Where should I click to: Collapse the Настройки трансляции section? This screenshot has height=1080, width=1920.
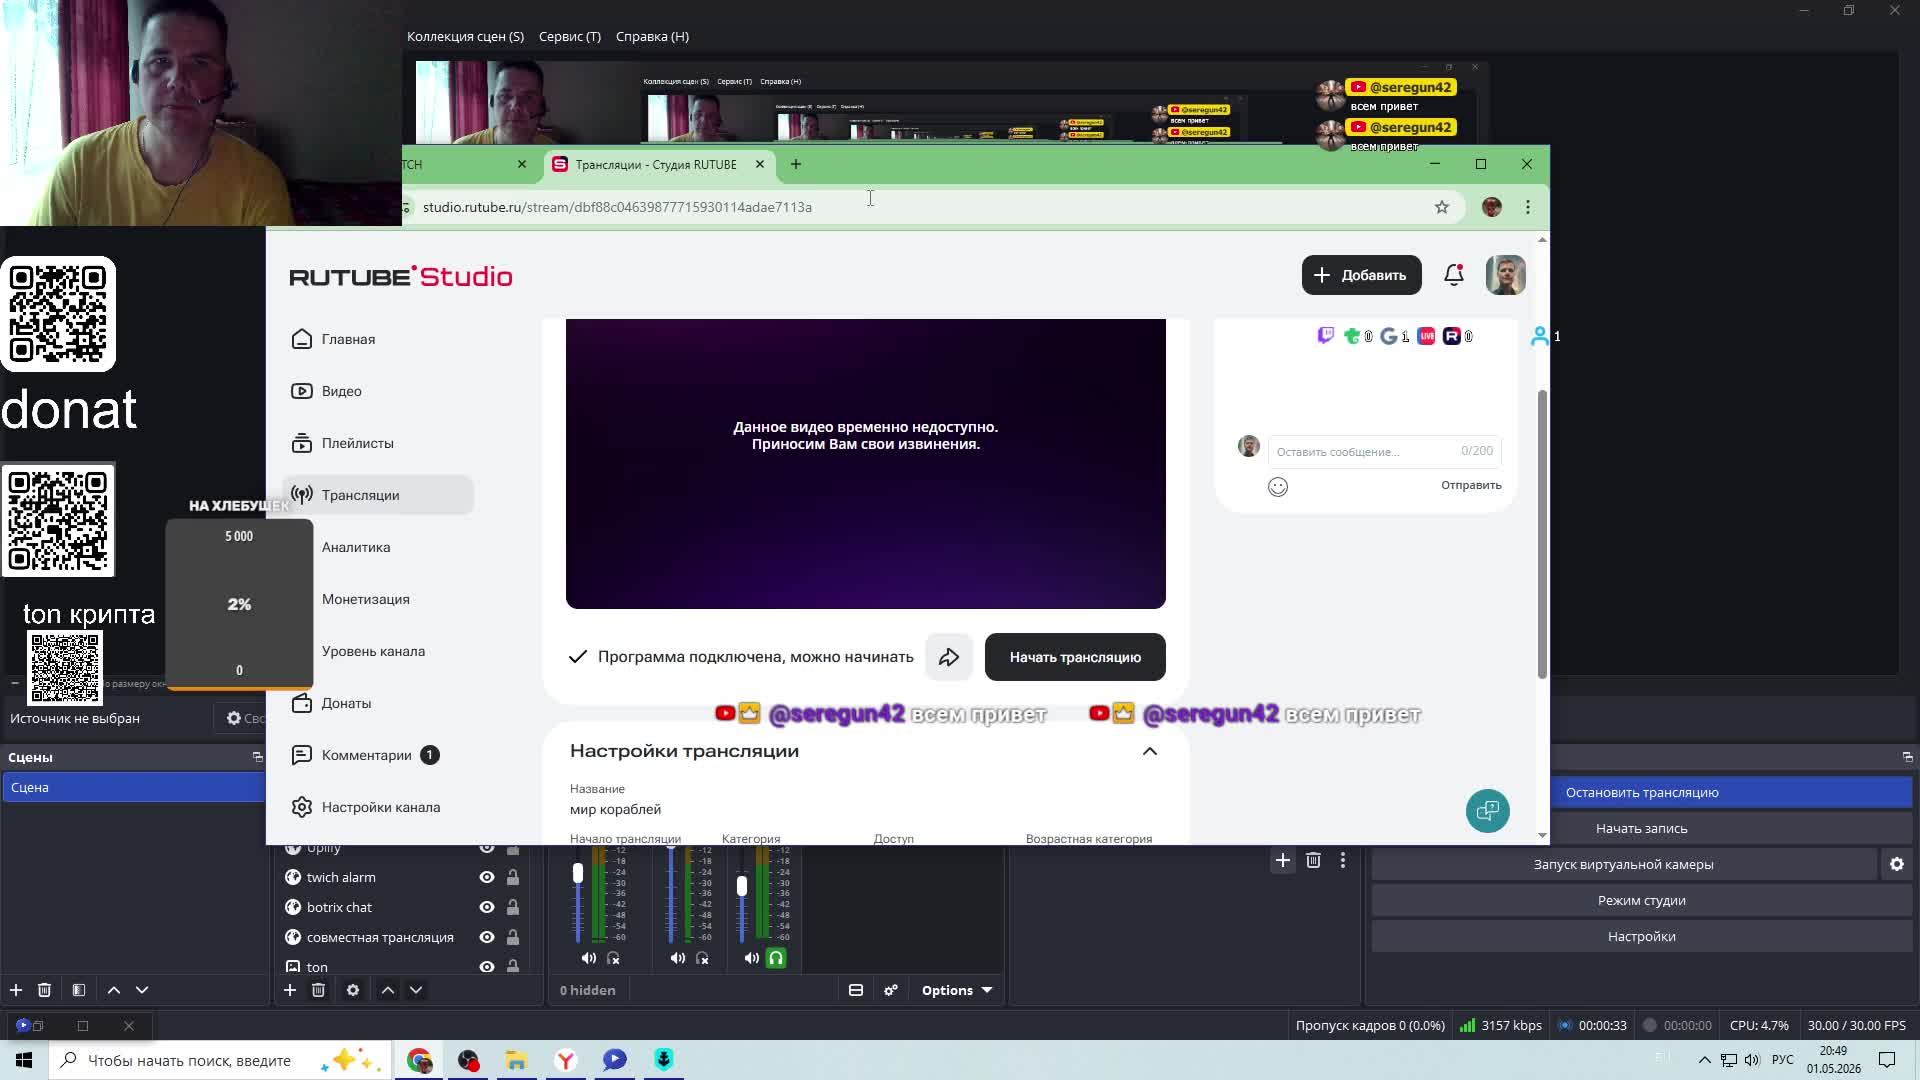(1150, 751)
